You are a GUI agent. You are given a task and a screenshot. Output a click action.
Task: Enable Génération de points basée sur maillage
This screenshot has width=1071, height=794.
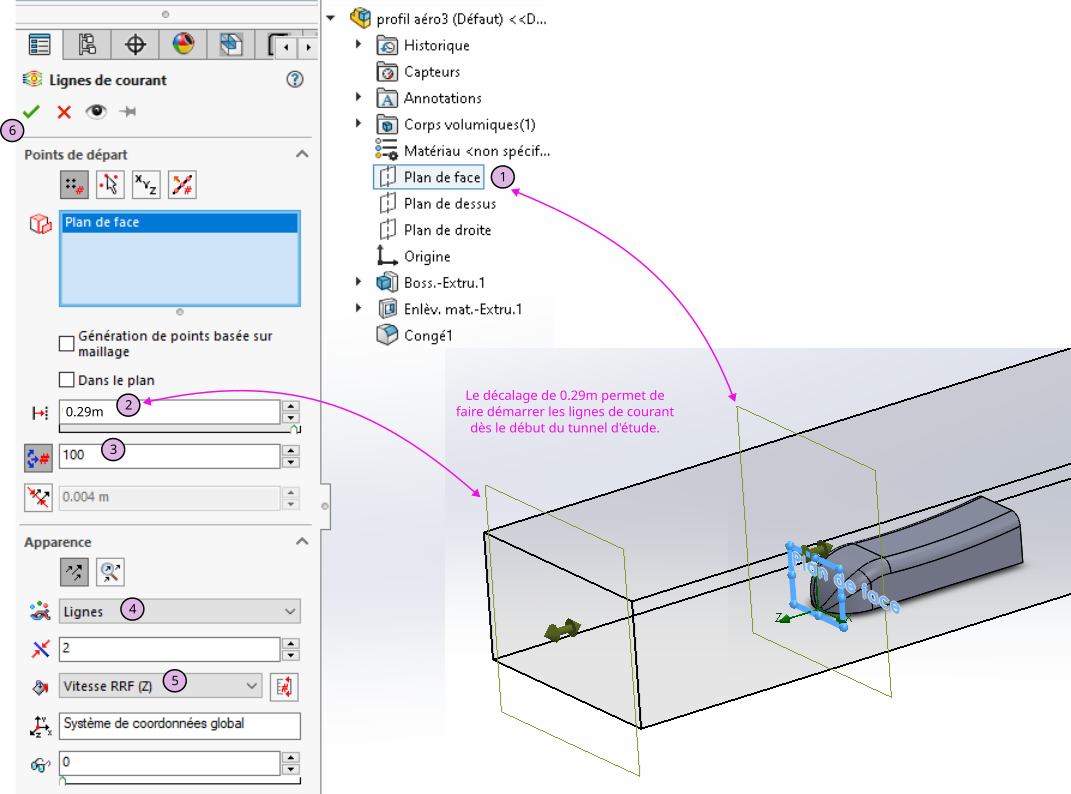[67, 344]
